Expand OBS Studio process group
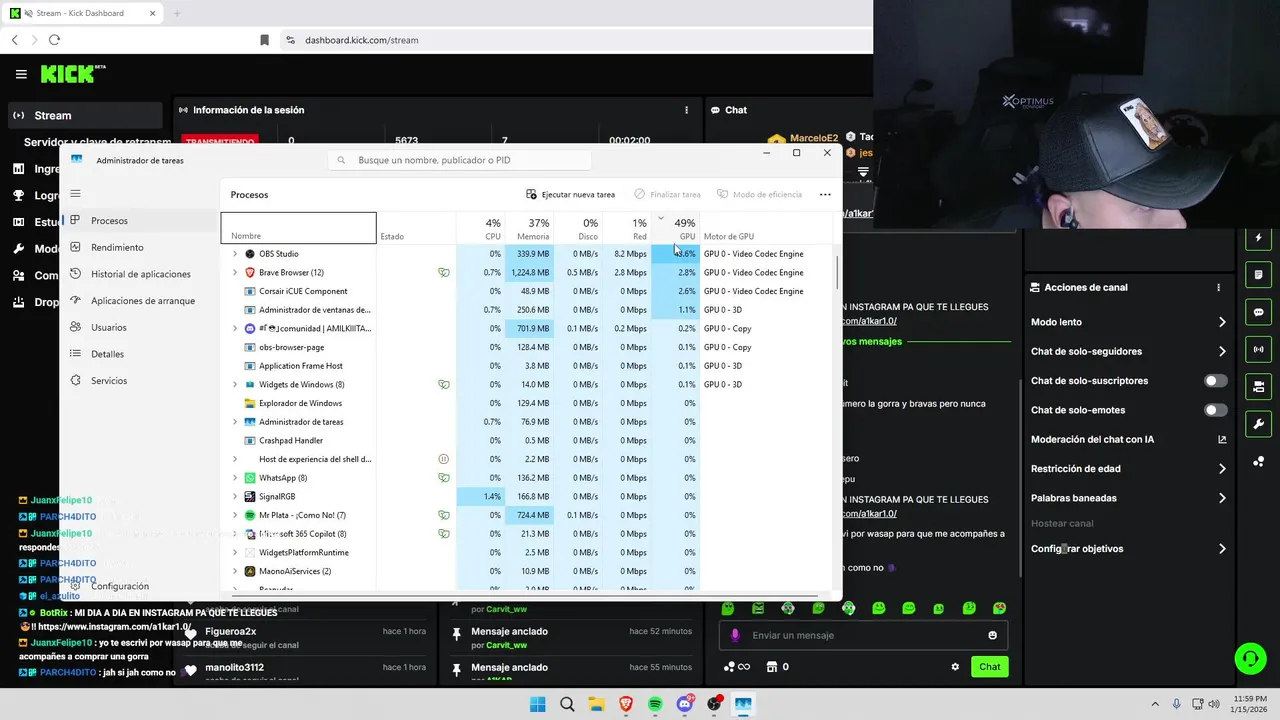 235,254
